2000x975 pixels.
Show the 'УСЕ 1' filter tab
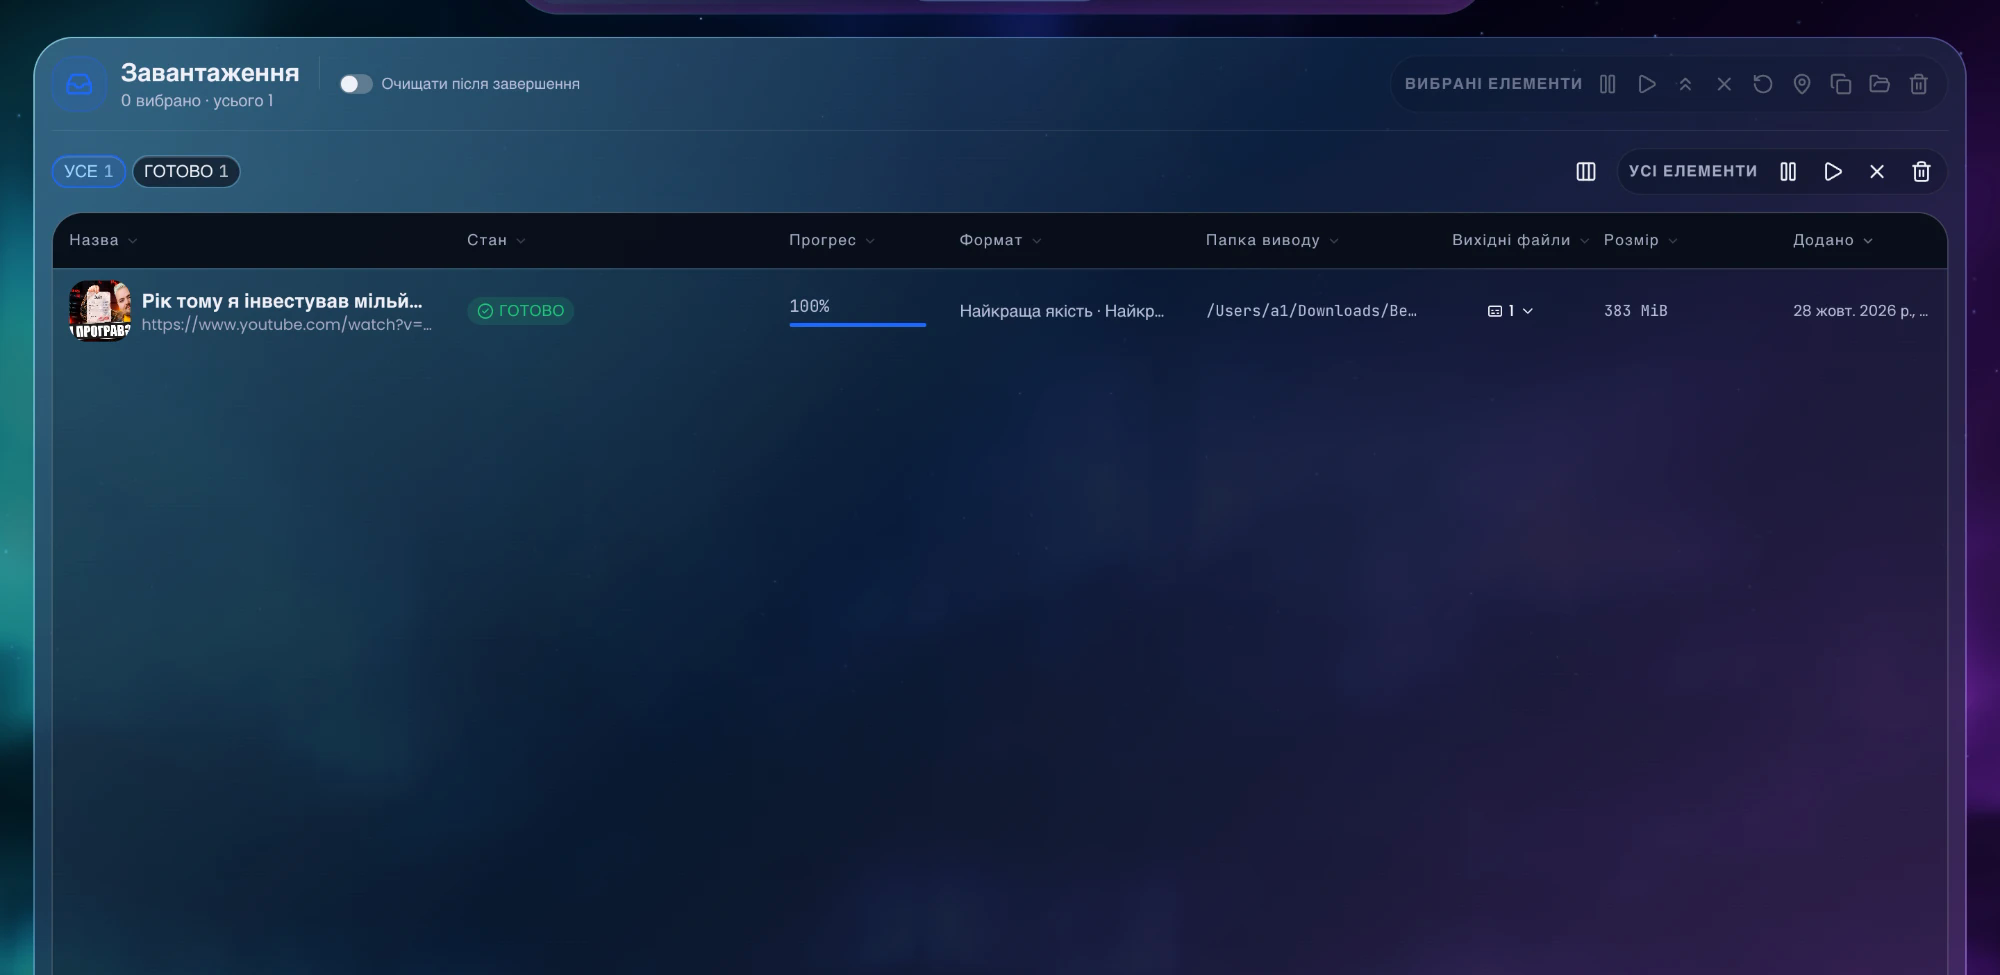(x=89, y=172)
